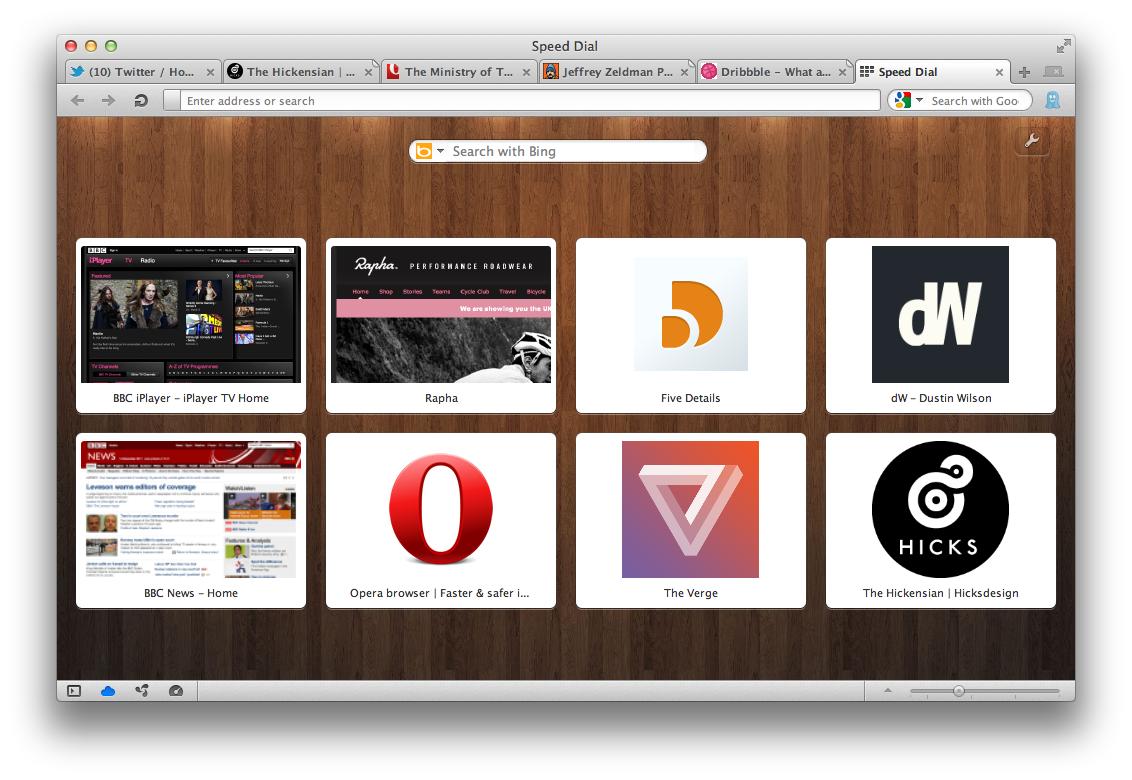Screen dimensions: 1132x780
Task: Close the Dribbble tab
Action: click(x=843, y=72)
